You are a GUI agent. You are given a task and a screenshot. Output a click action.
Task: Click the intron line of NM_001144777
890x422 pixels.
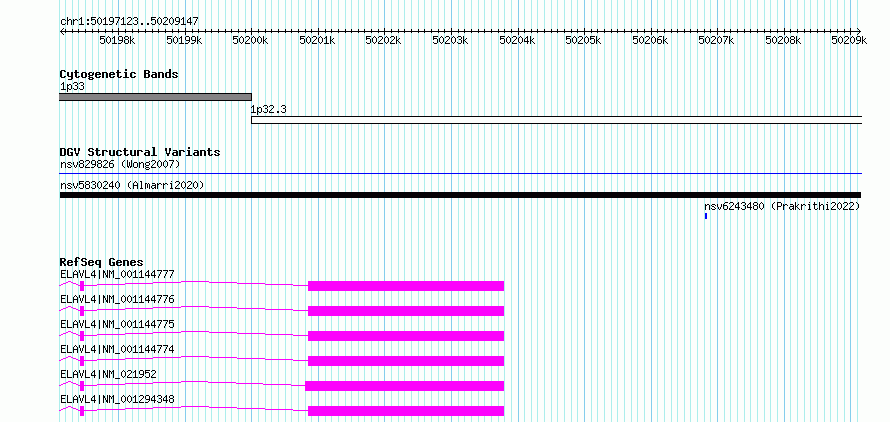(x=196, y=282)
